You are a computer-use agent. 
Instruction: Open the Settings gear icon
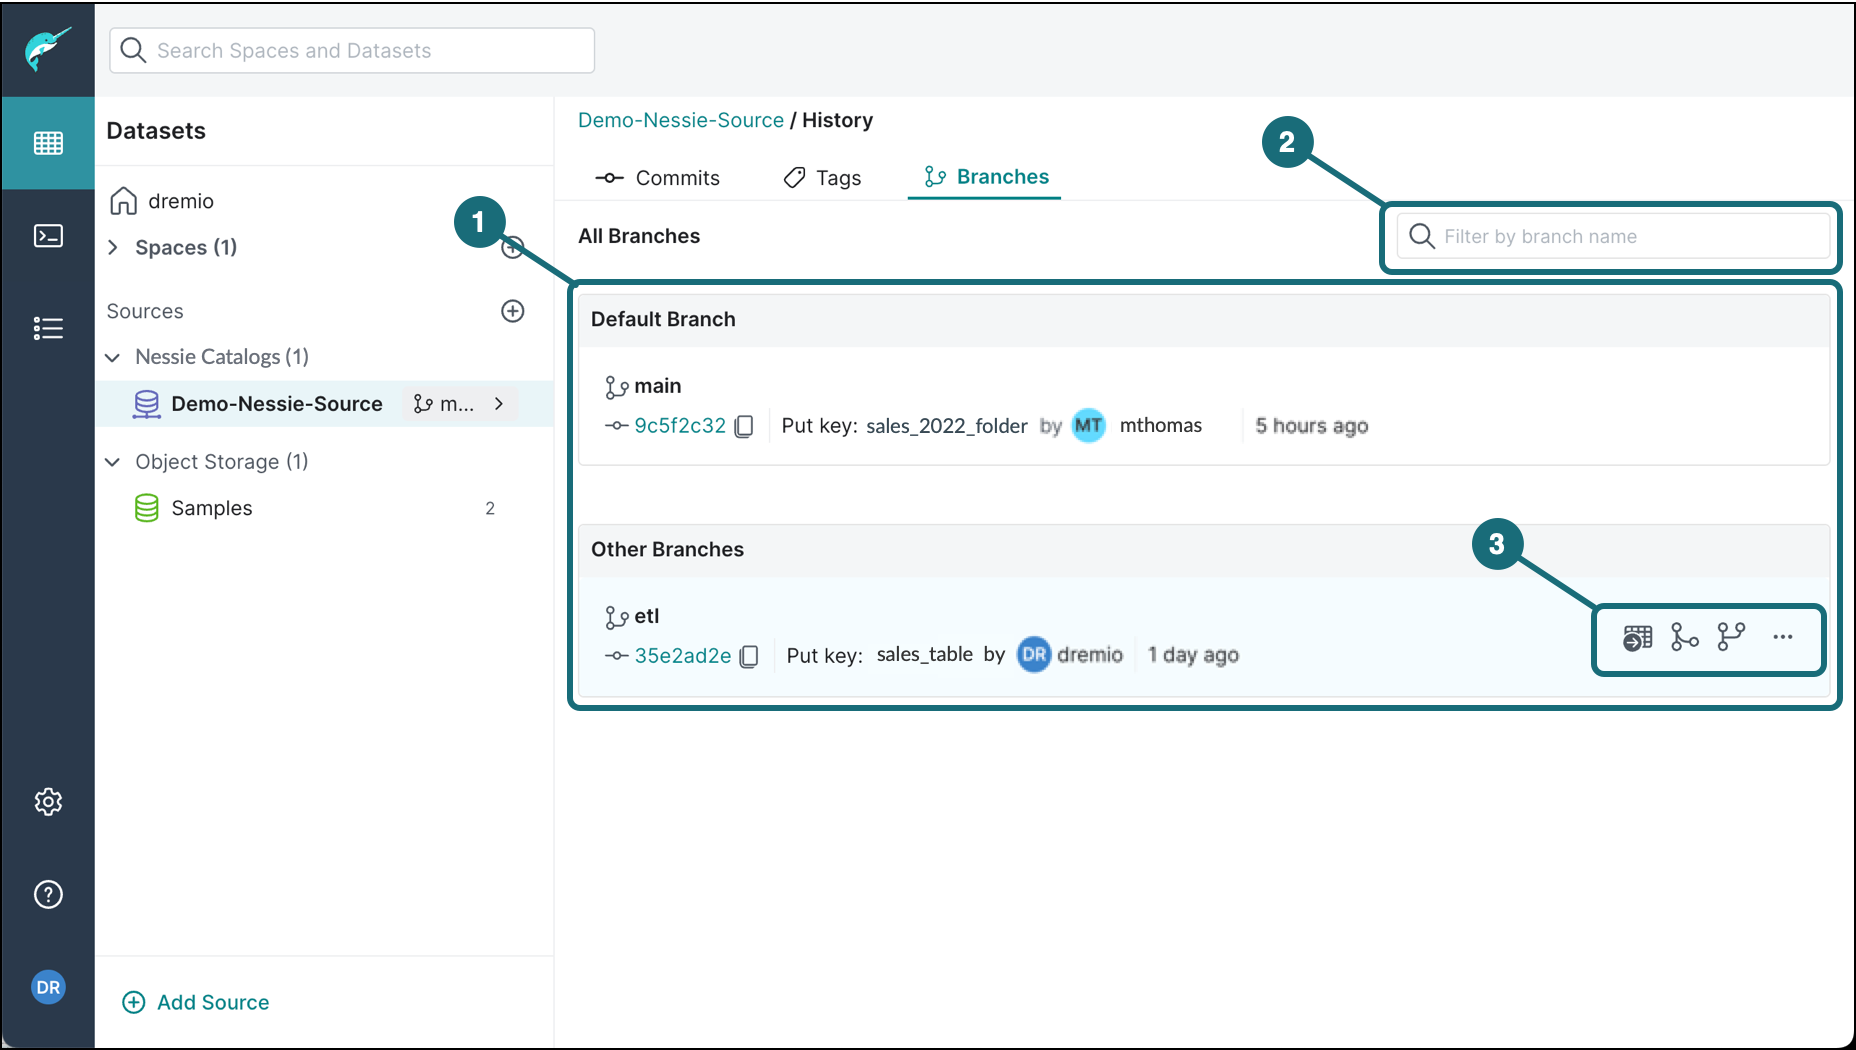[x=48, y=802]
